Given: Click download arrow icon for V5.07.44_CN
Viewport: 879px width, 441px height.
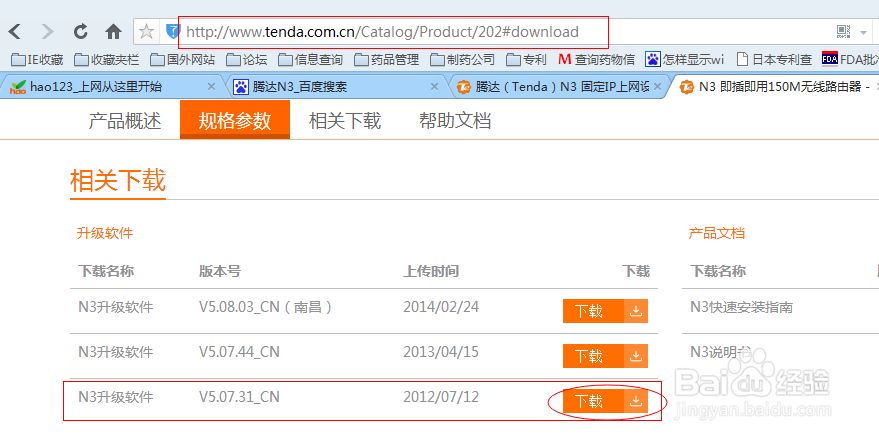Looking at the screenshot, I should coord(636,356).
